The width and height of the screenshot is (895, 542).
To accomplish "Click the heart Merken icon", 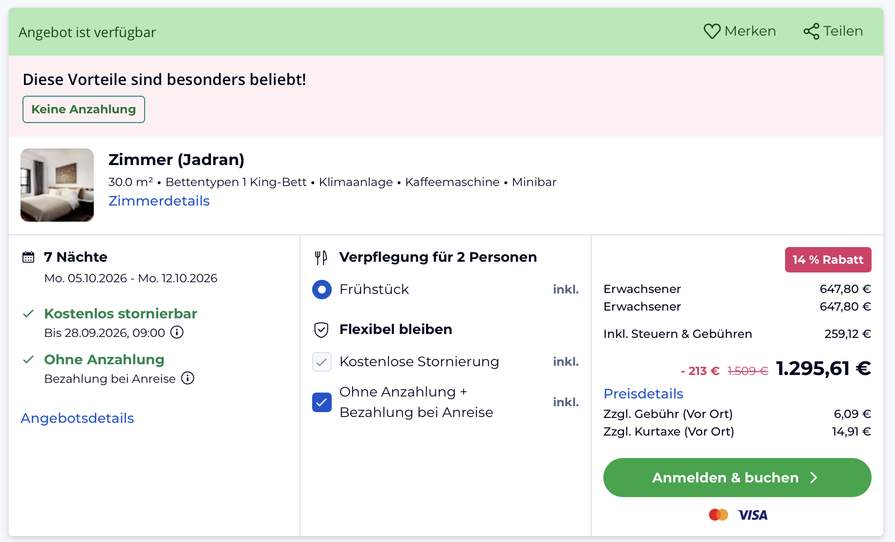I will (x=711, y=31).
